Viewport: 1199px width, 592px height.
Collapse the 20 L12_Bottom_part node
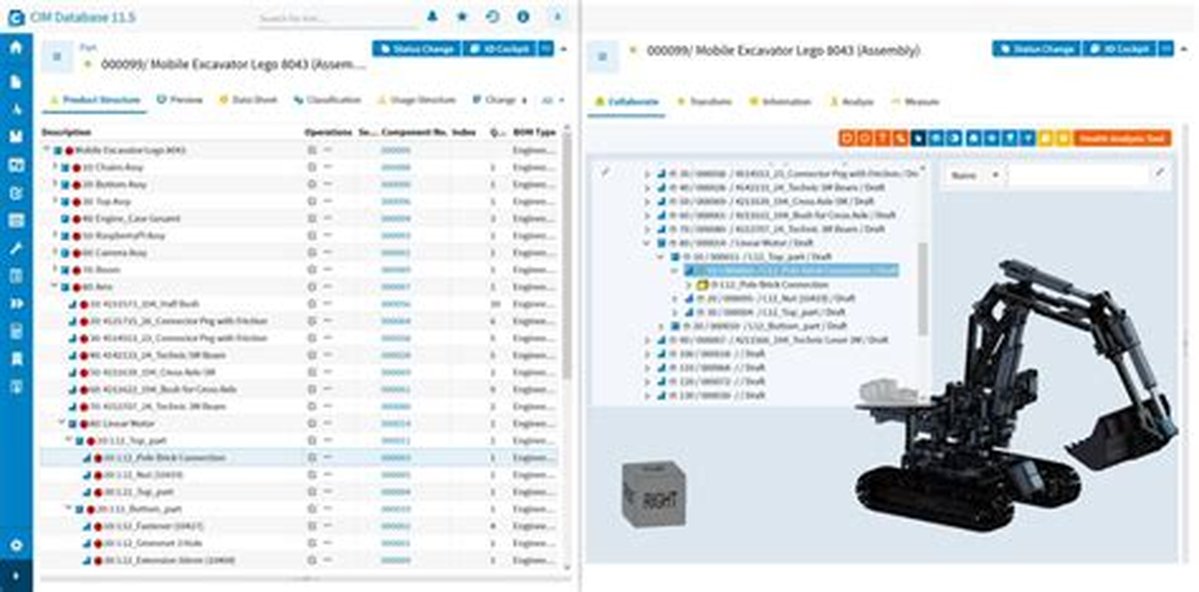click(68, 508)
